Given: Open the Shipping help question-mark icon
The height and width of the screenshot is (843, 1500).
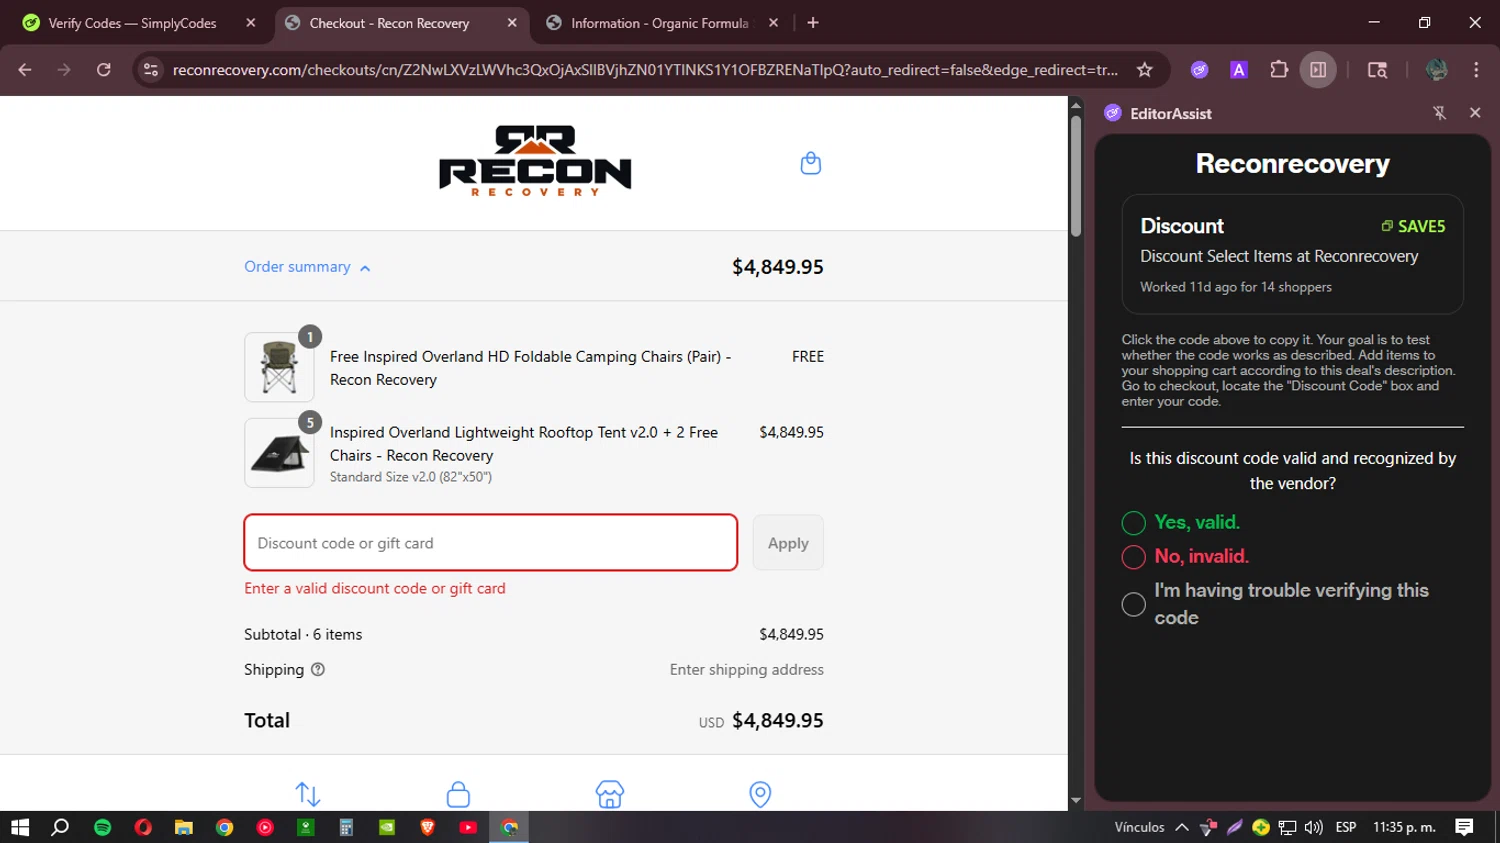Looking at the screenshot, I should [318, 670].
